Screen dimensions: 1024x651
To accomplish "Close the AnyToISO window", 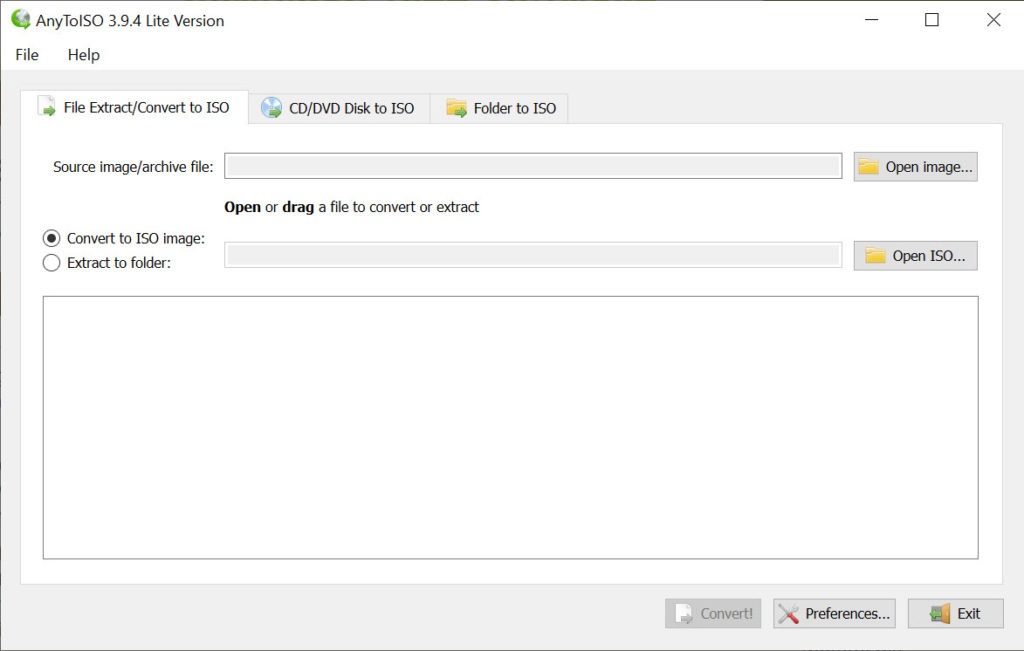I will click(x=993, y=20).
